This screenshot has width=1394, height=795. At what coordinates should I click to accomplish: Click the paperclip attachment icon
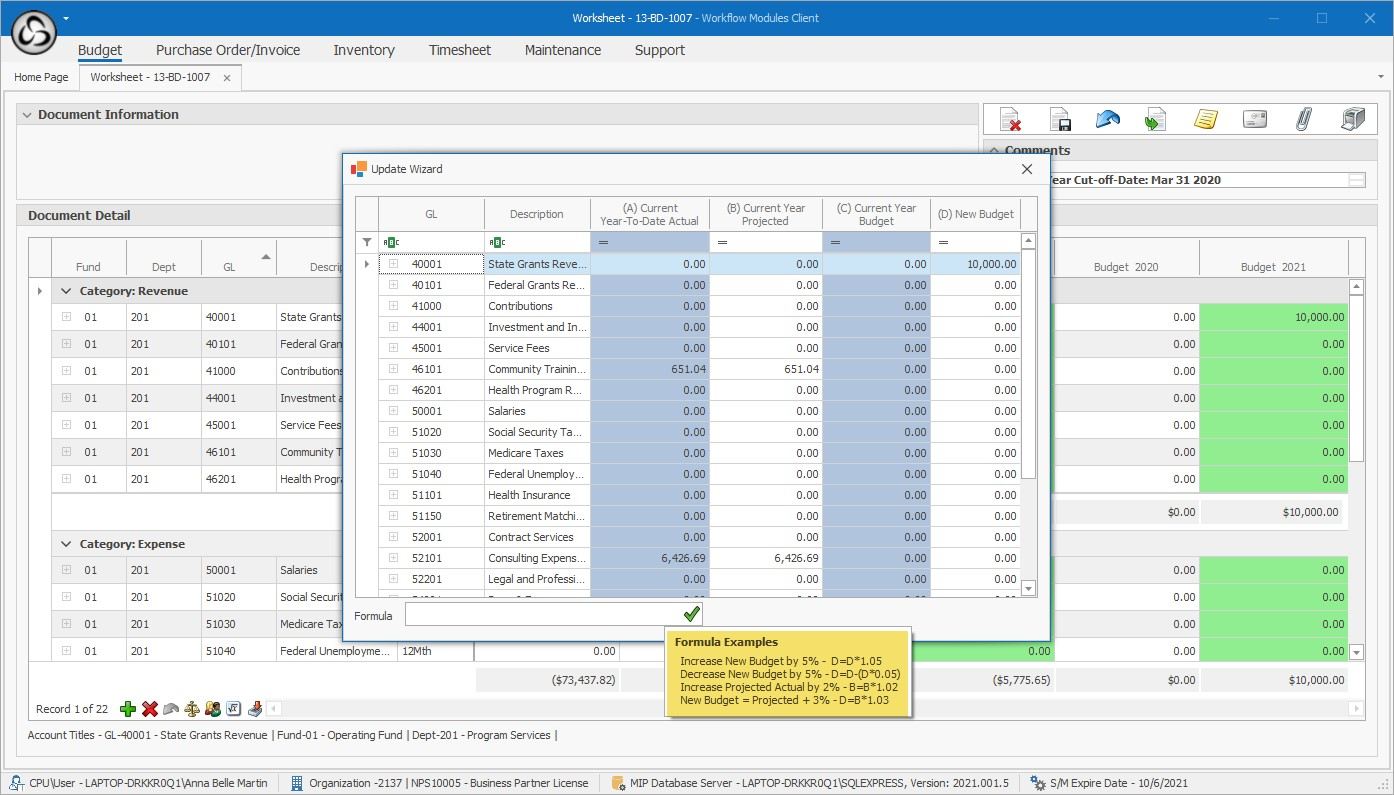1303,120
